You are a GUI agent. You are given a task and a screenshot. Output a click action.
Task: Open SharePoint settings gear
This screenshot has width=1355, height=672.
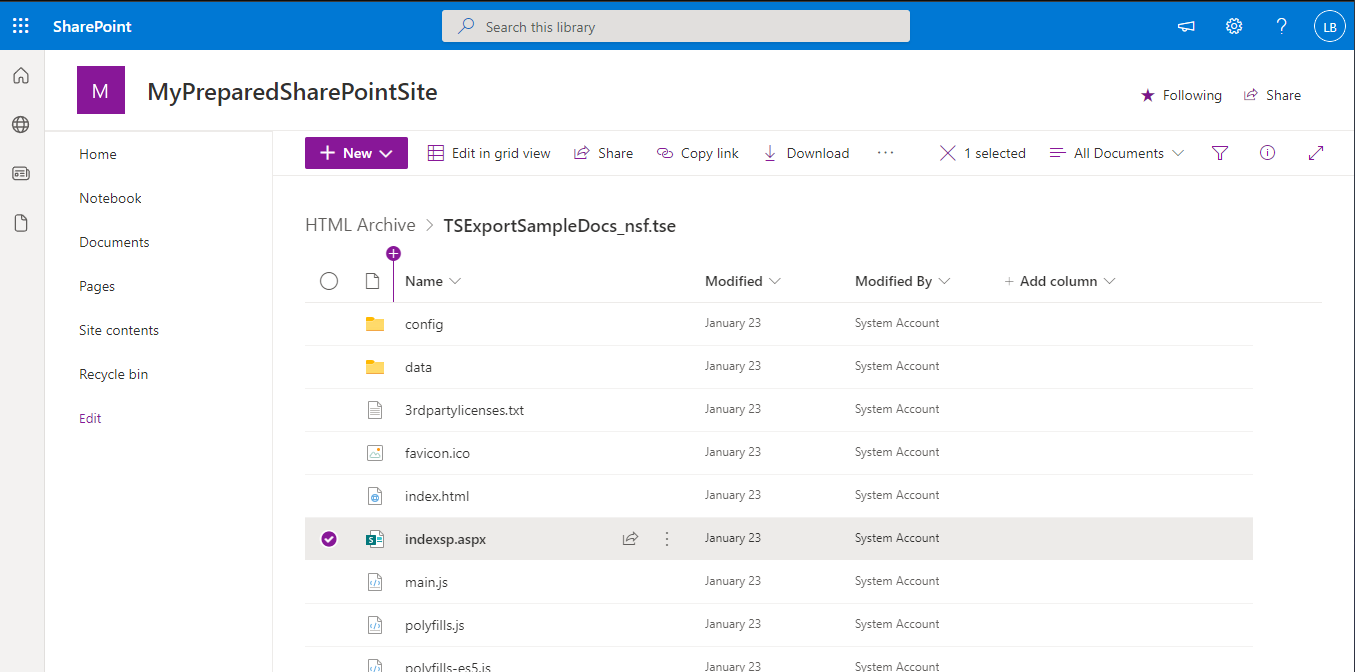(1233, 26)
